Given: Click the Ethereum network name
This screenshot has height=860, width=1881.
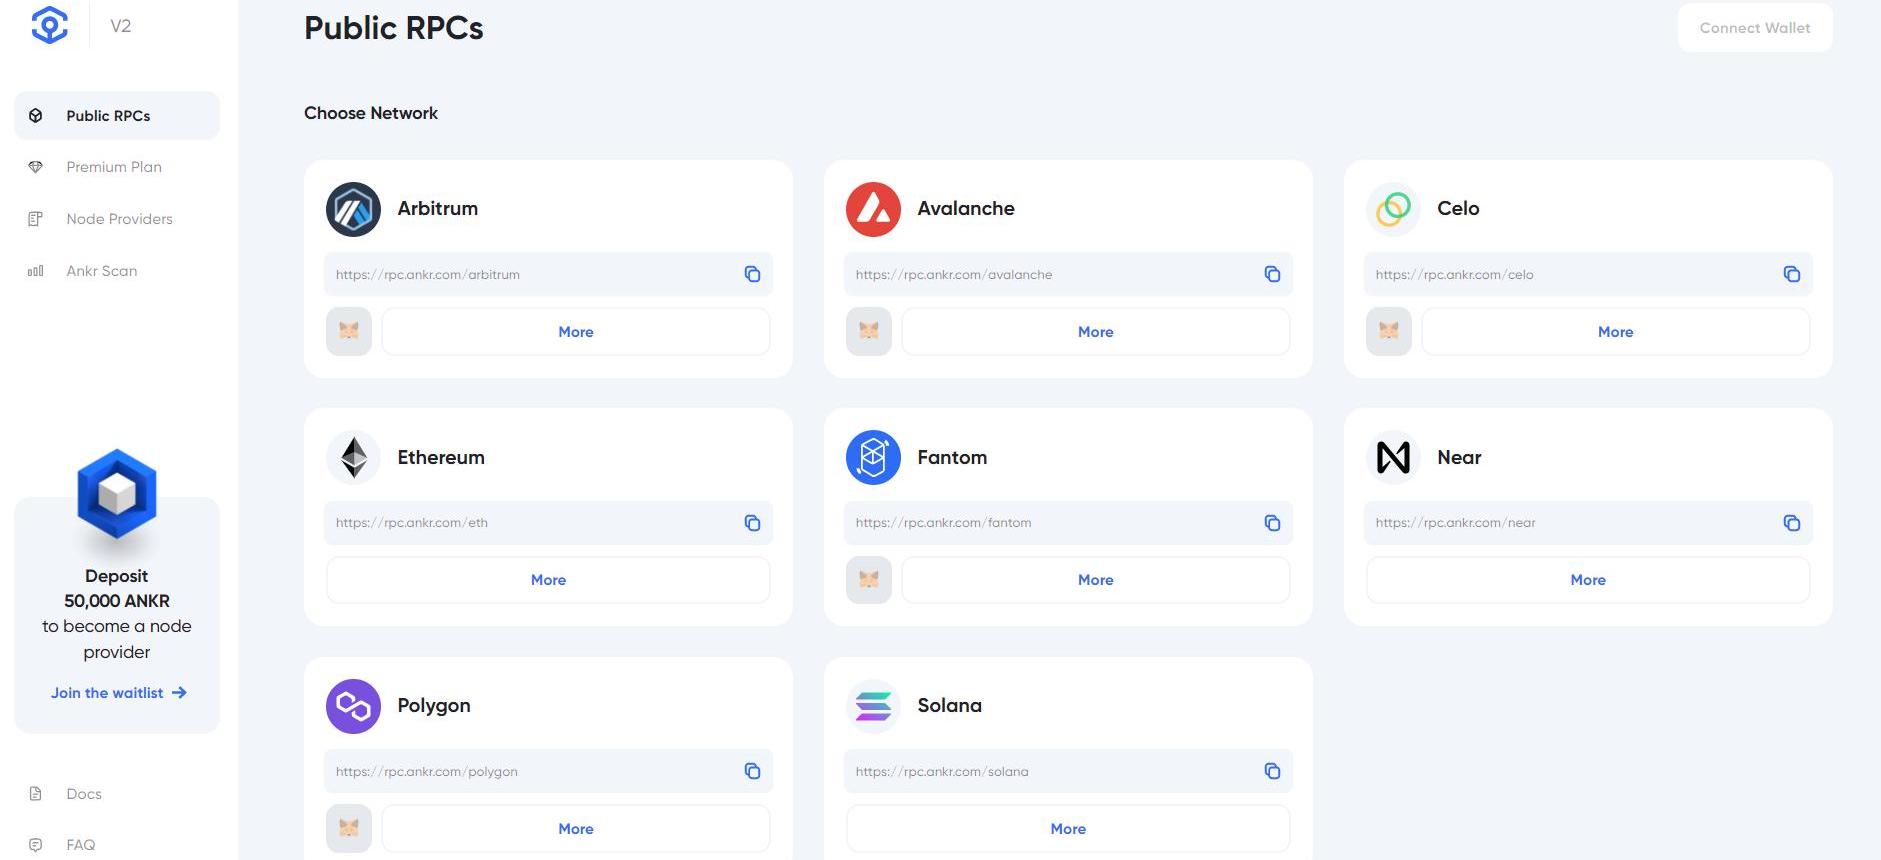Looking at the screenshot, I should click(x=441, y=457).
